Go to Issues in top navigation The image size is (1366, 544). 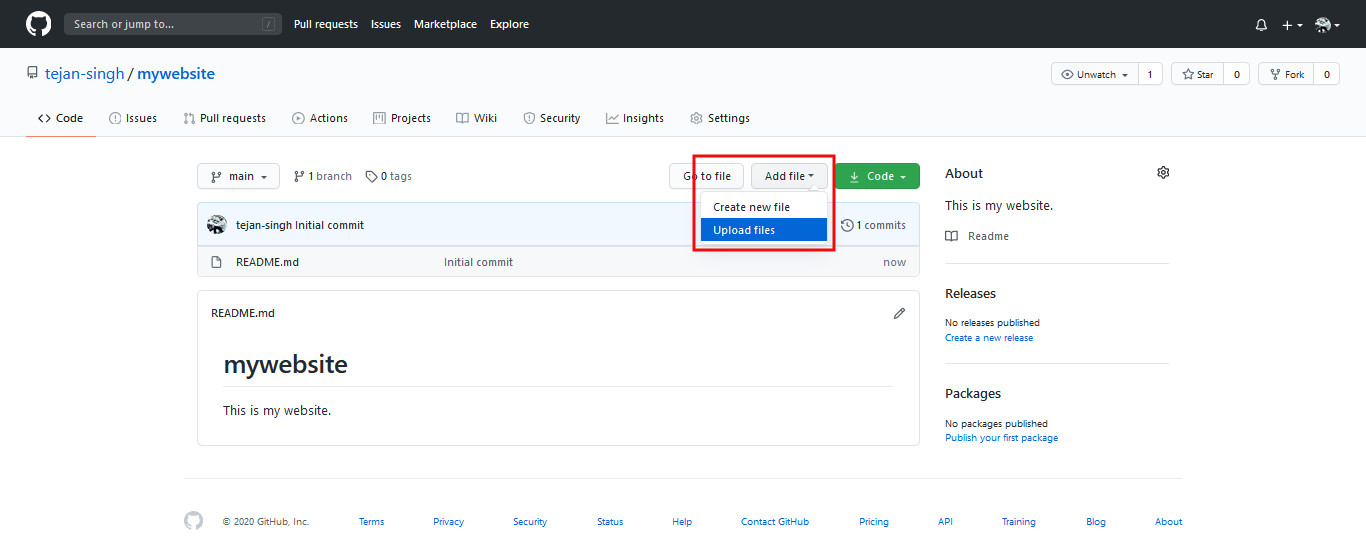(x=386, y=24)
